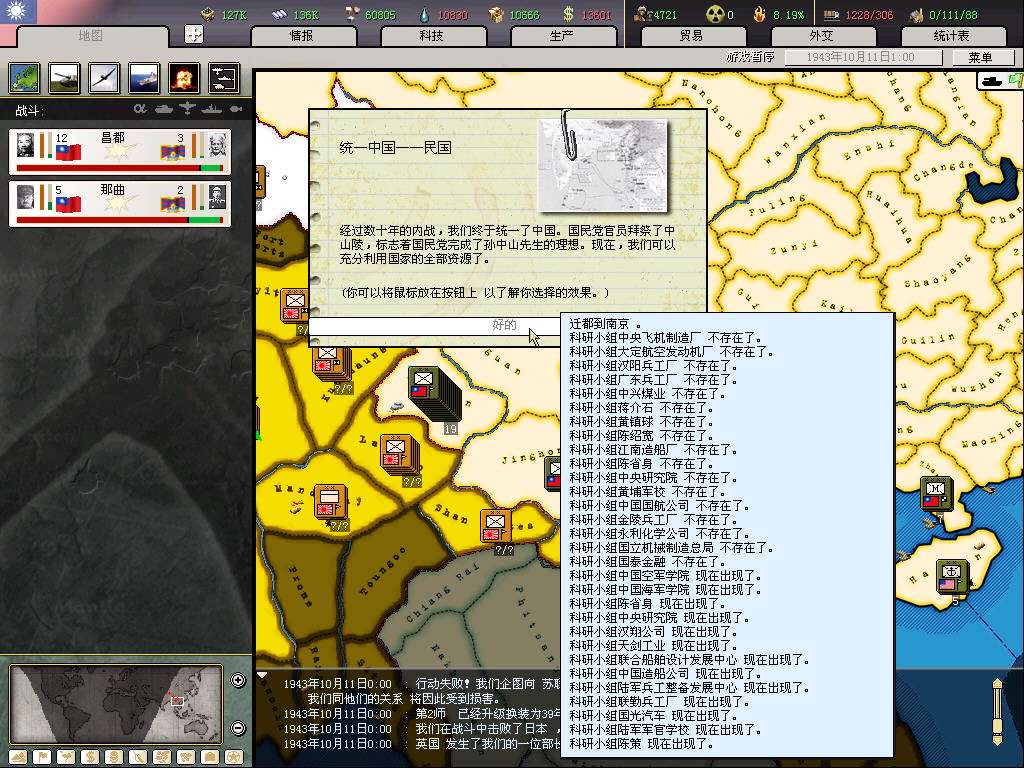Expand the message log triangle arrow
This screenshot has width=1024, height=768.
coord(262,675)
